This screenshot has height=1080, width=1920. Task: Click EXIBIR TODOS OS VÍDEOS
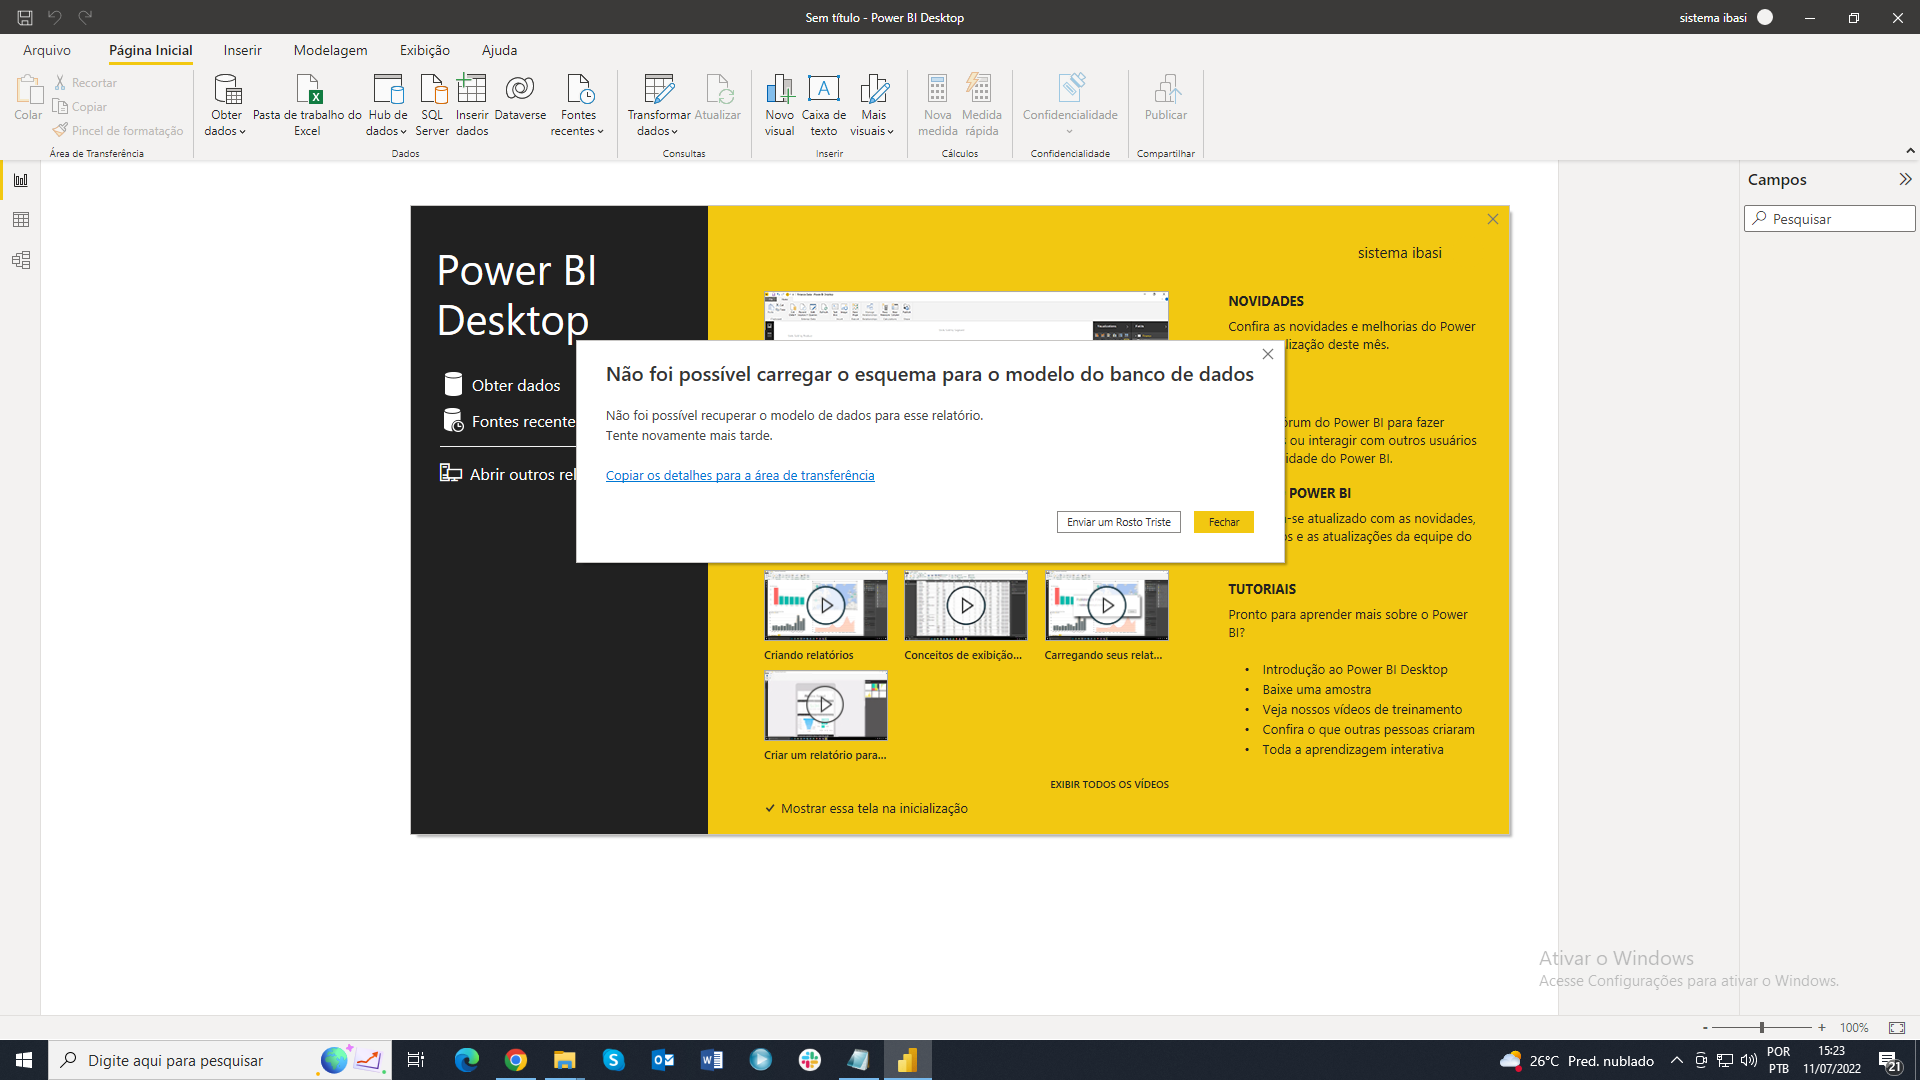tap(1109, 784)
